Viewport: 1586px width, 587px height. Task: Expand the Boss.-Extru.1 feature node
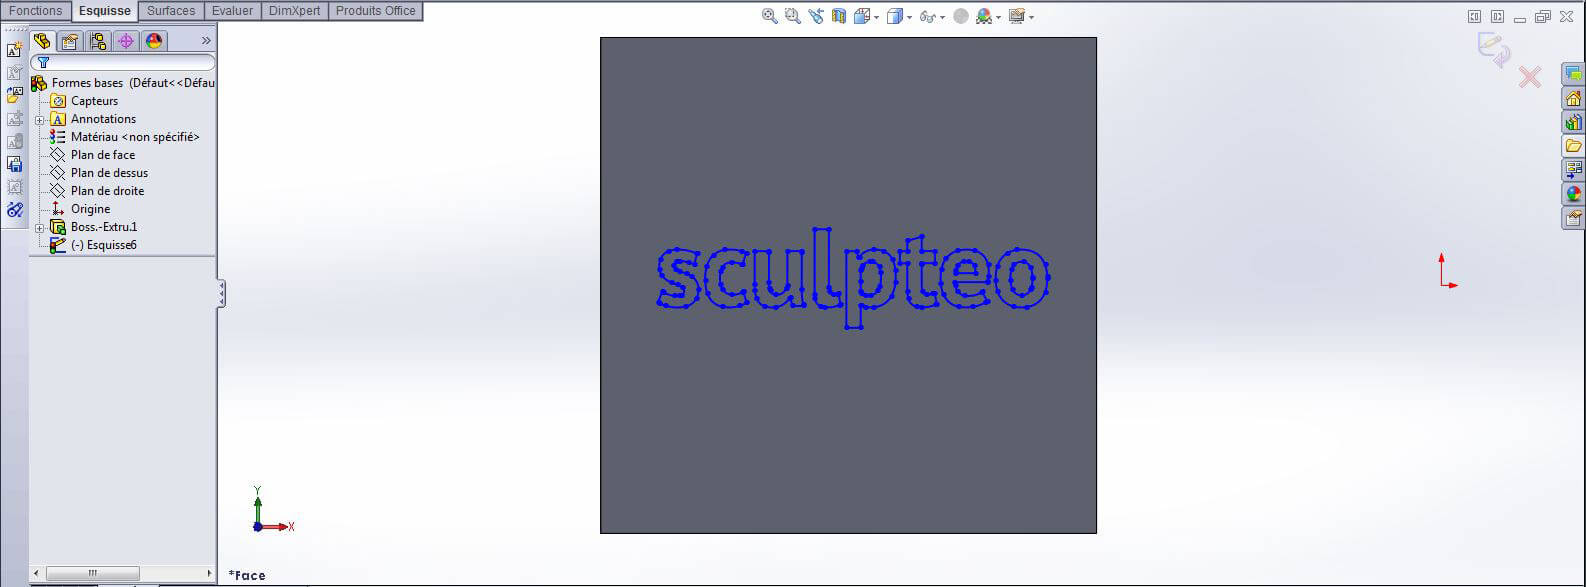(40, 228)
